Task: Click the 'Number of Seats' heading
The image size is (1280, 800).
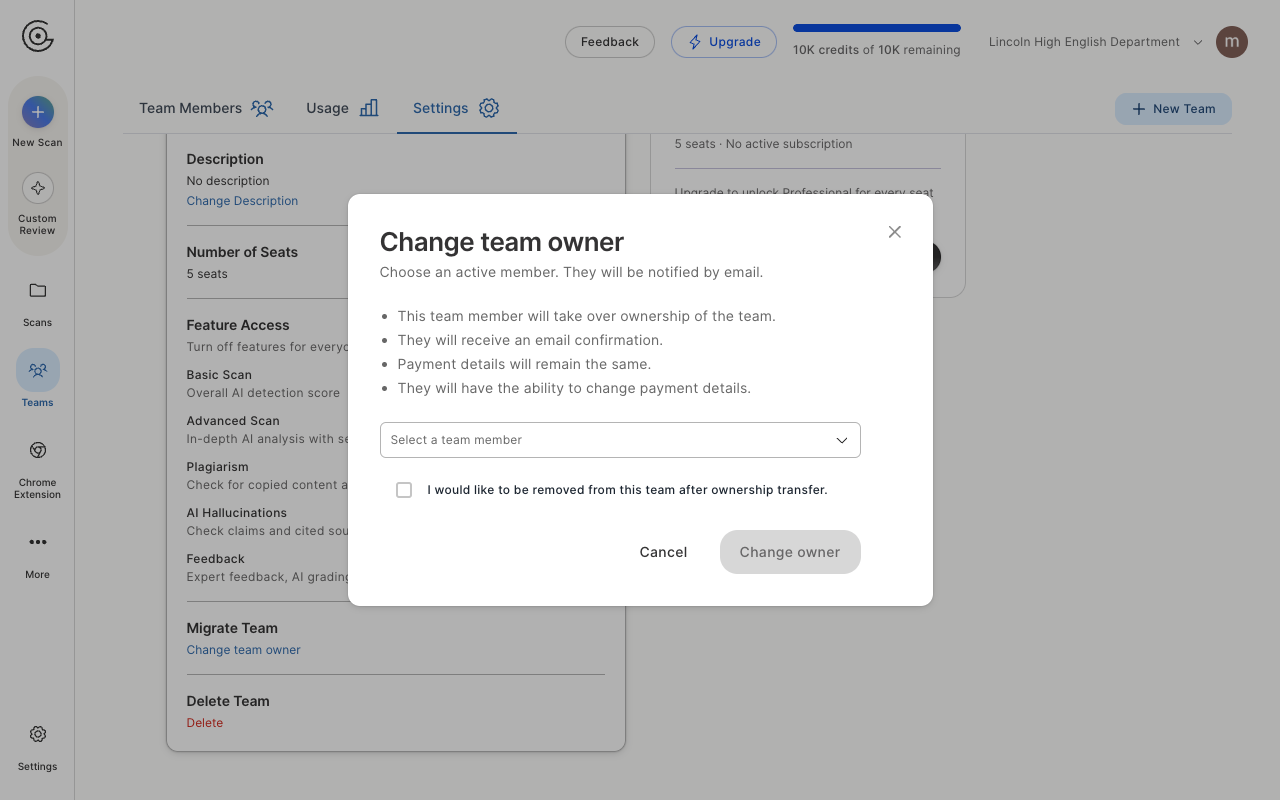Action: coord(242,252)
